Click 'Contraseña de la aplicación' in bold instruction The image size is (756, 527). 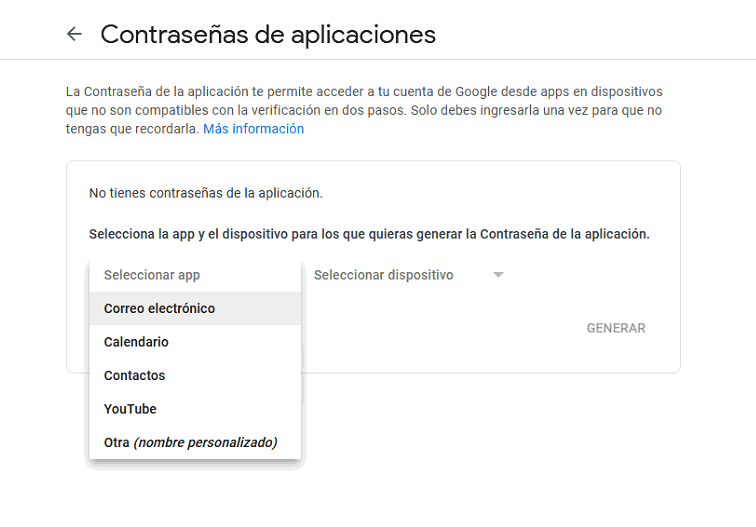(x=563, y=234)
